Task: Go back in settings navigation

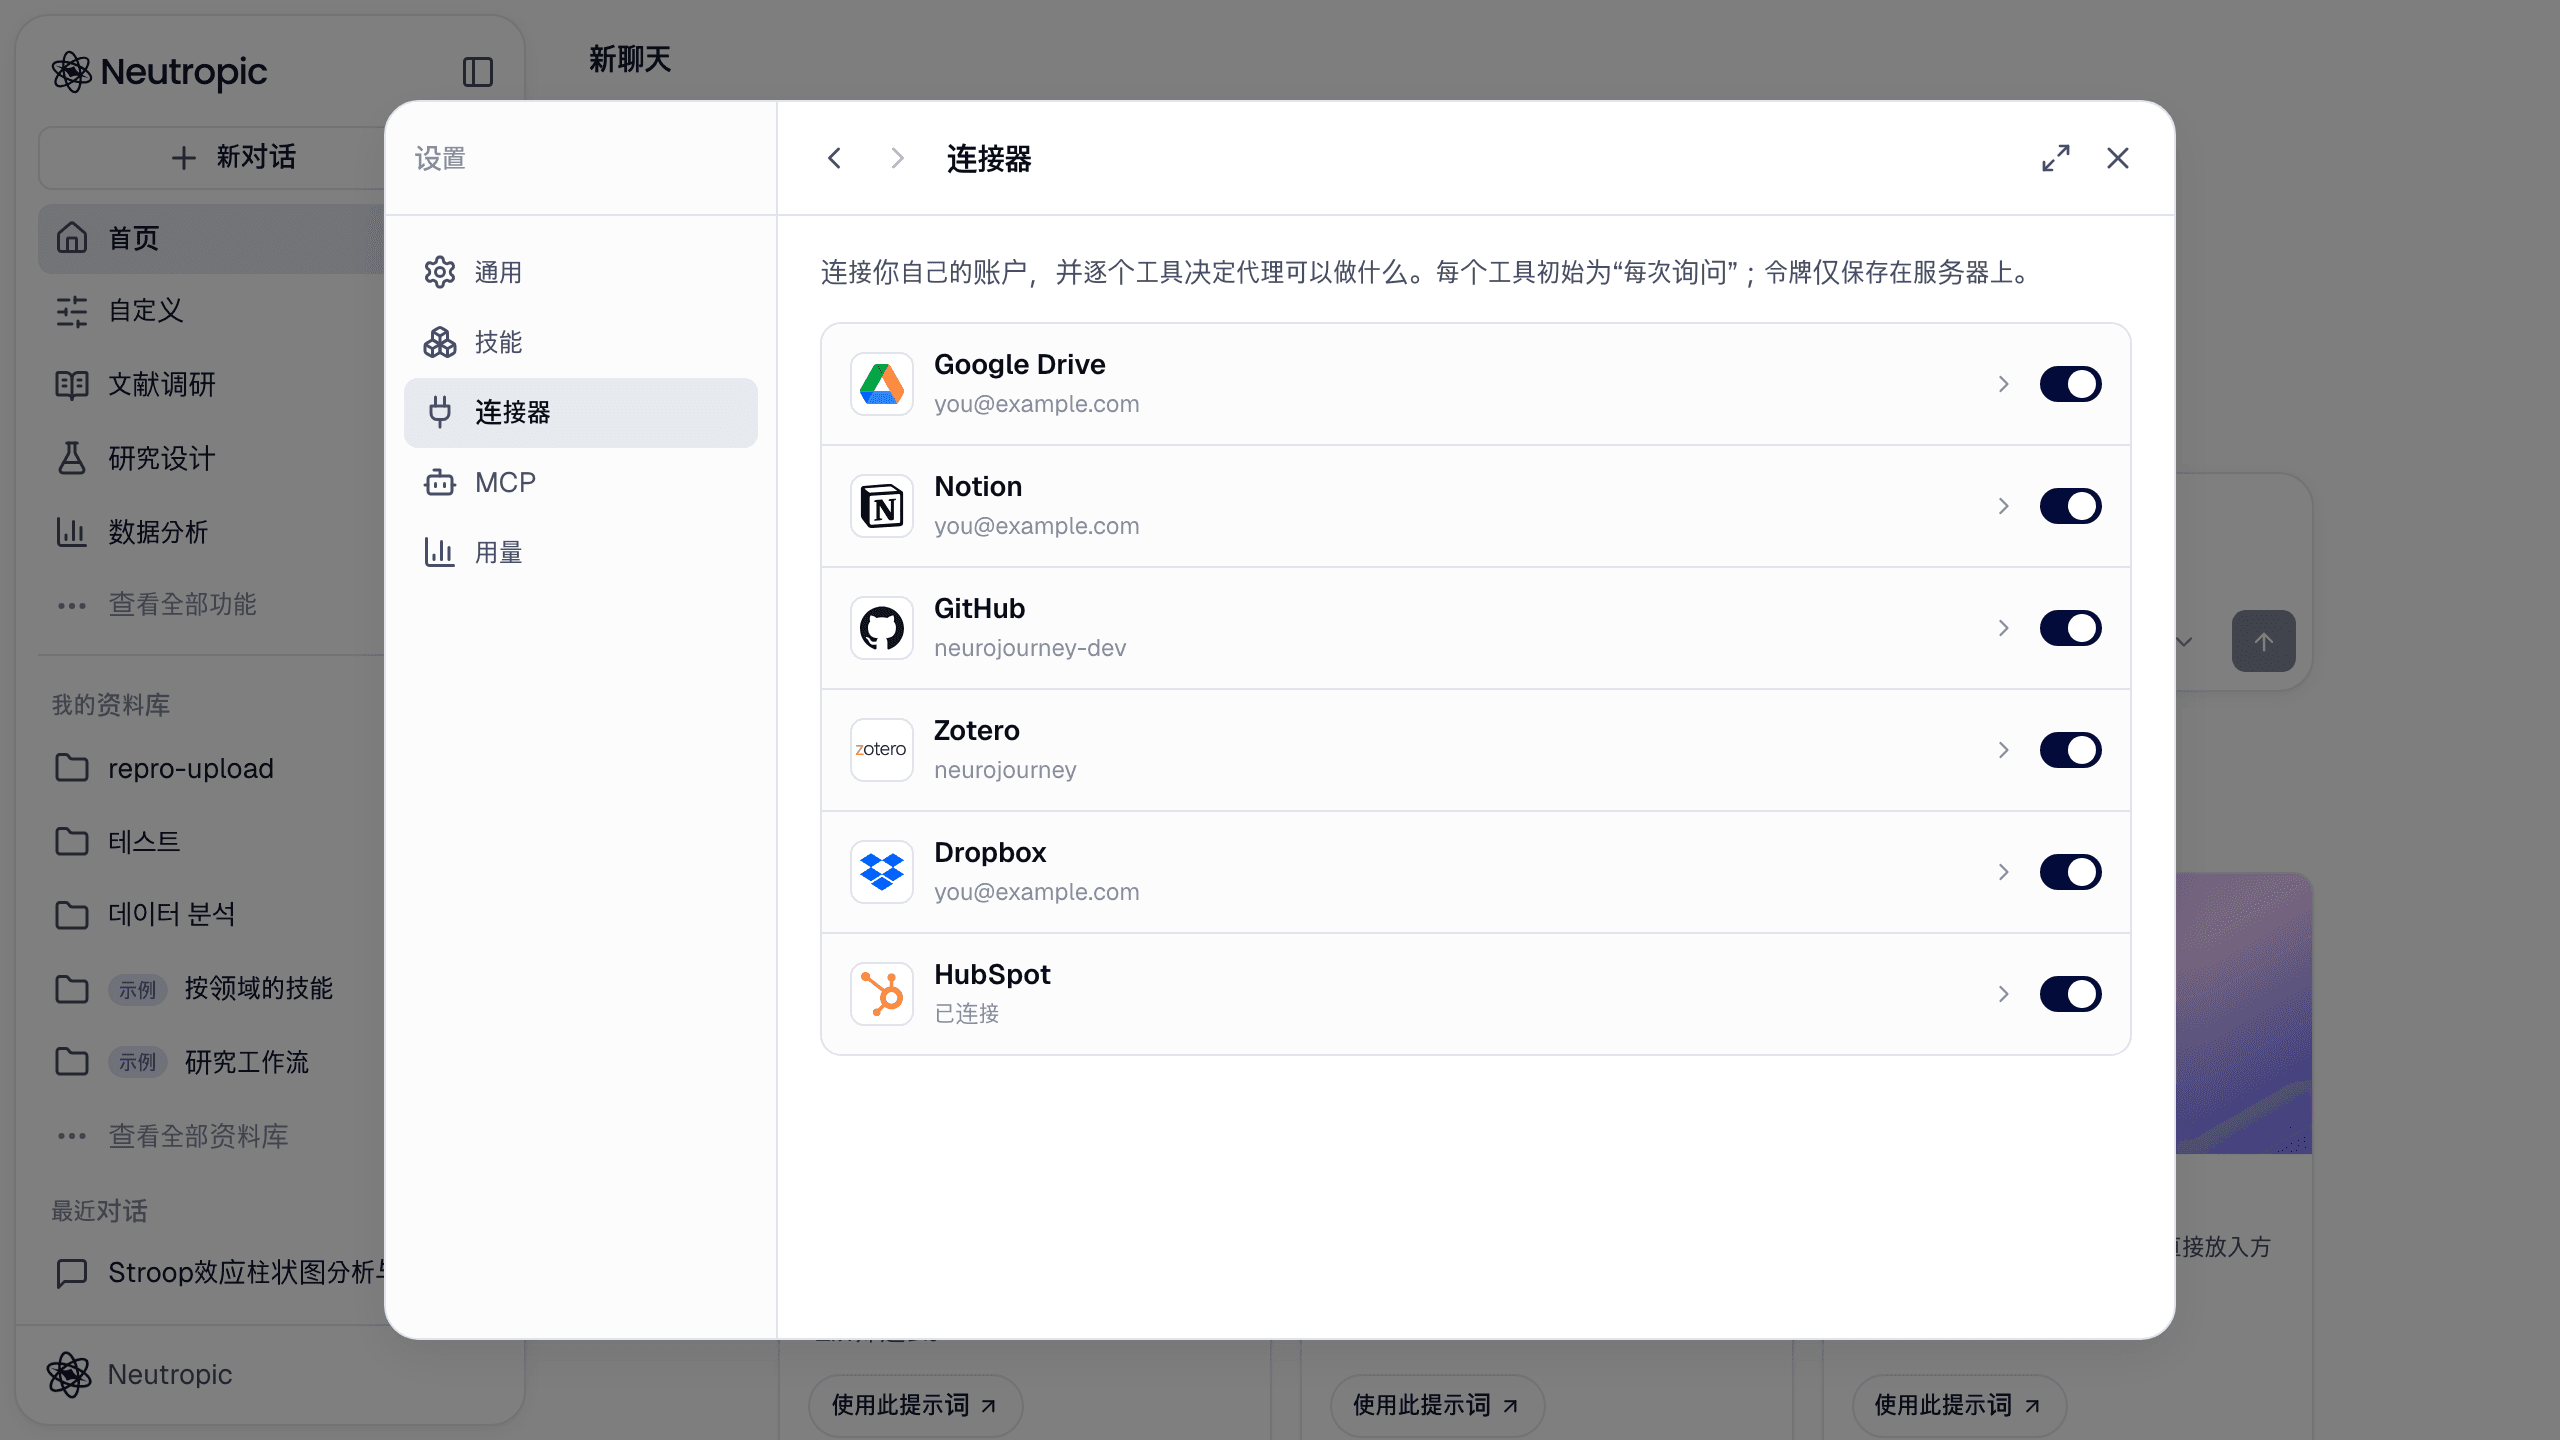Action: [834, 158]
